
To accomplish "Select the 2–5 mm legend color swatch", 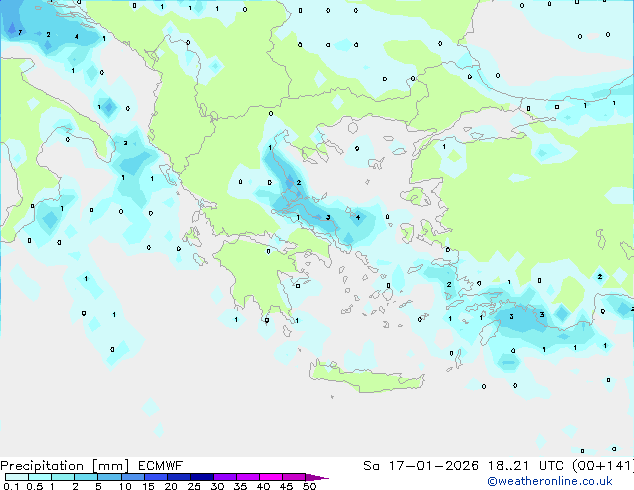I will pyautogui.click(x=86, y=477).
